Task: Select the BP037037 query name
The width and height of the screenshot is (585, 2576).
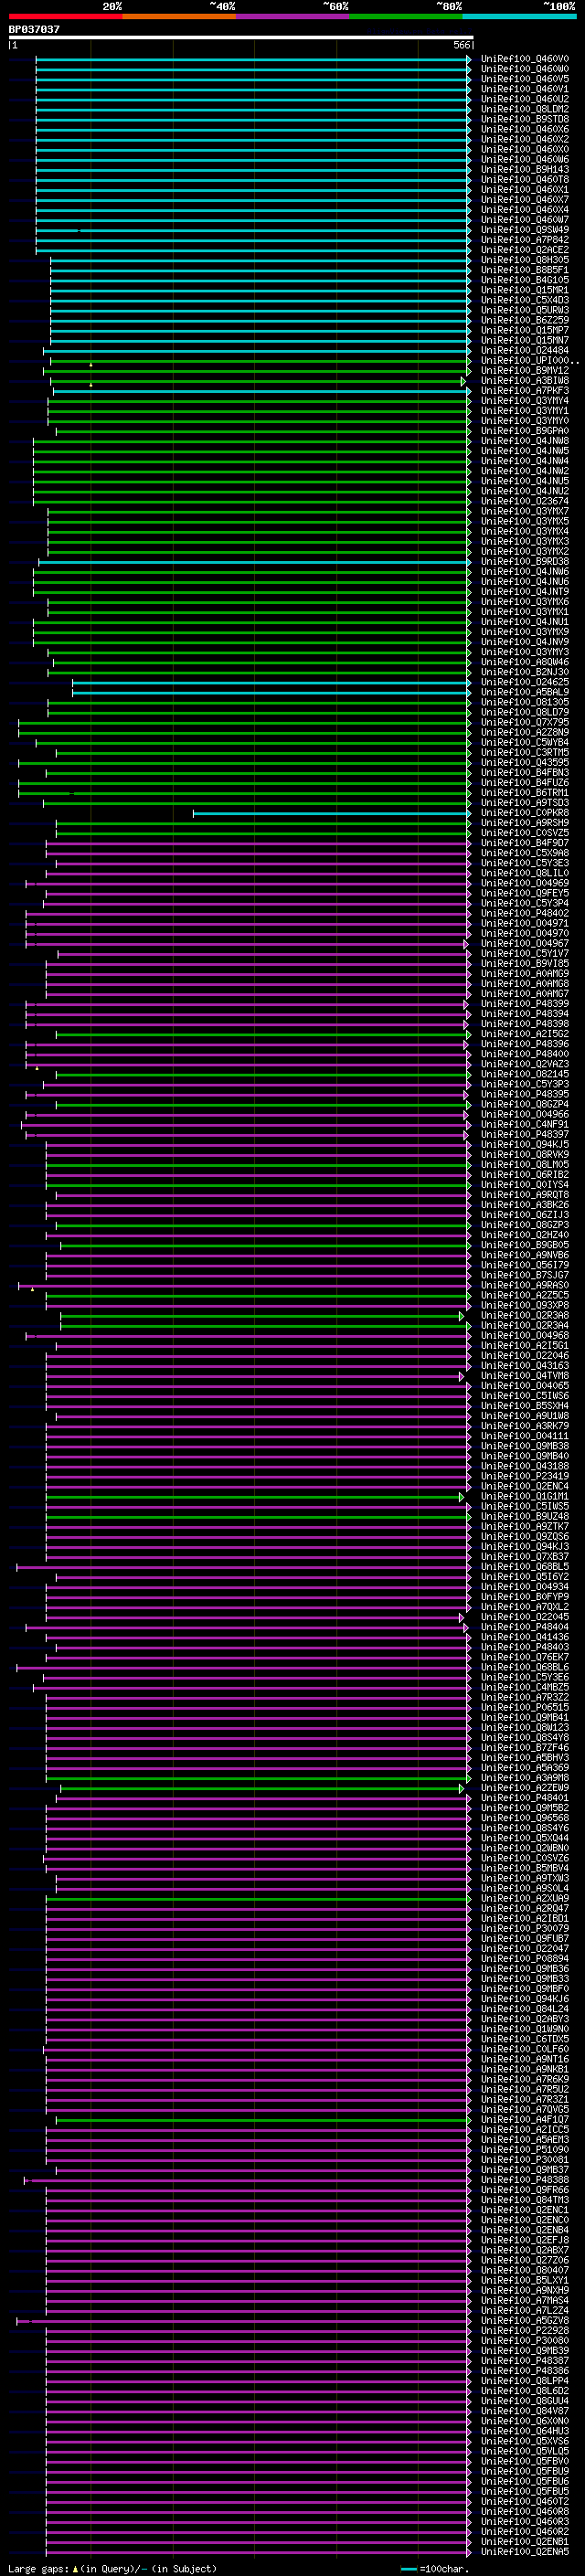Action: click(x=34, y=29)
